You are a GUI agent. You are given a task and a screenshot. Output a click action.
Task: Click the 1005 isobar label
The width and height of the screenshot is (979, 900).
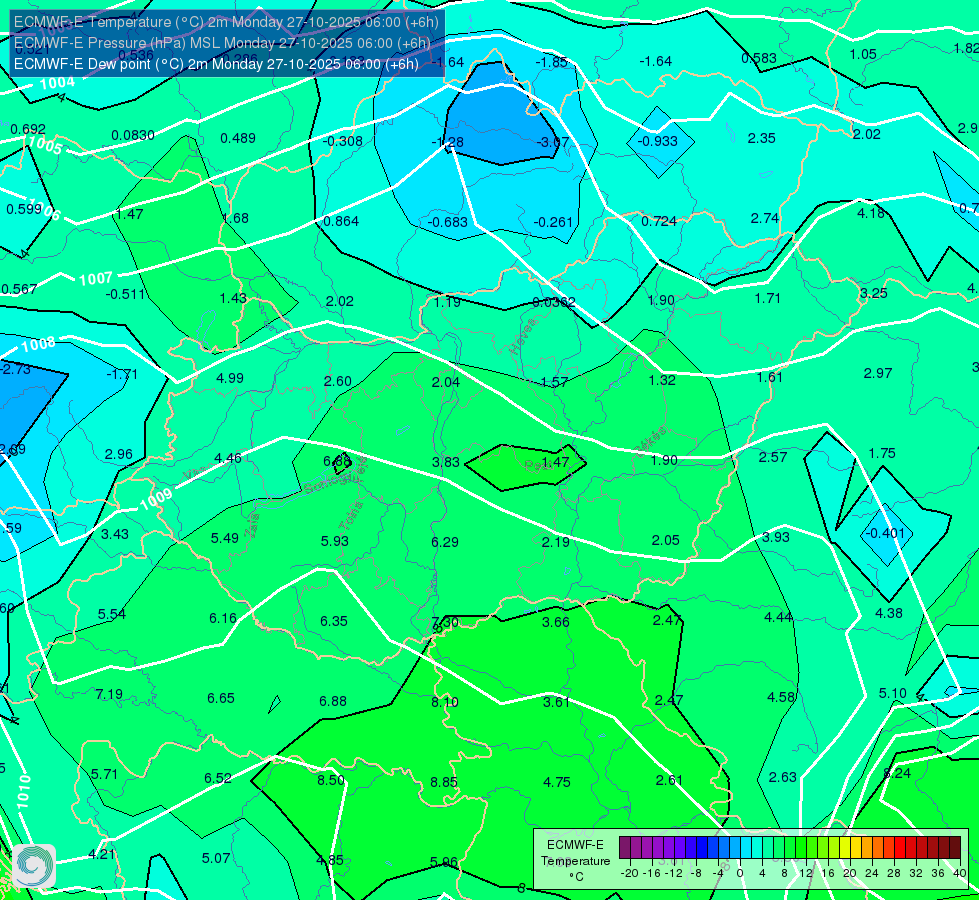(x=45, y=146)
